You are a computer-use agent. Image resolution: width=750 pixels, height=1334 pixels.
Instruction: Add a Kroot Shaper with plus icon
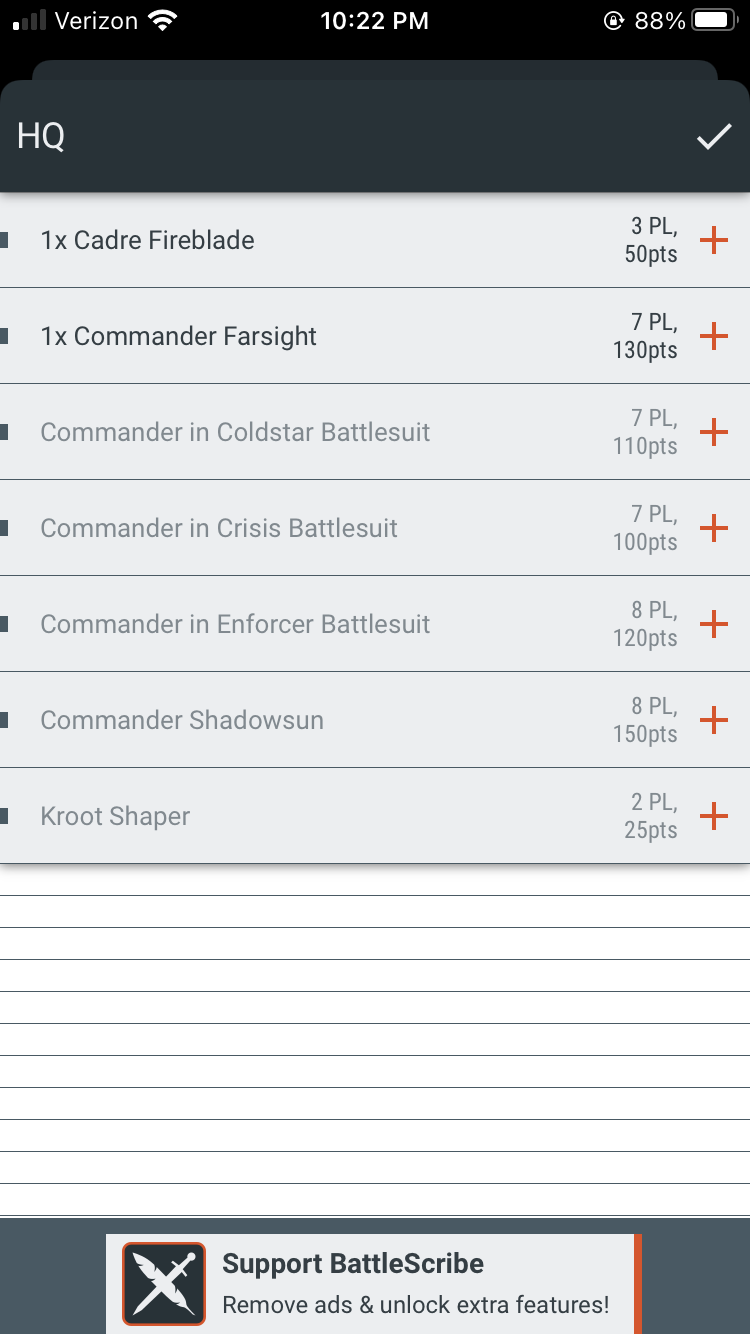click(x=713, y=816)
